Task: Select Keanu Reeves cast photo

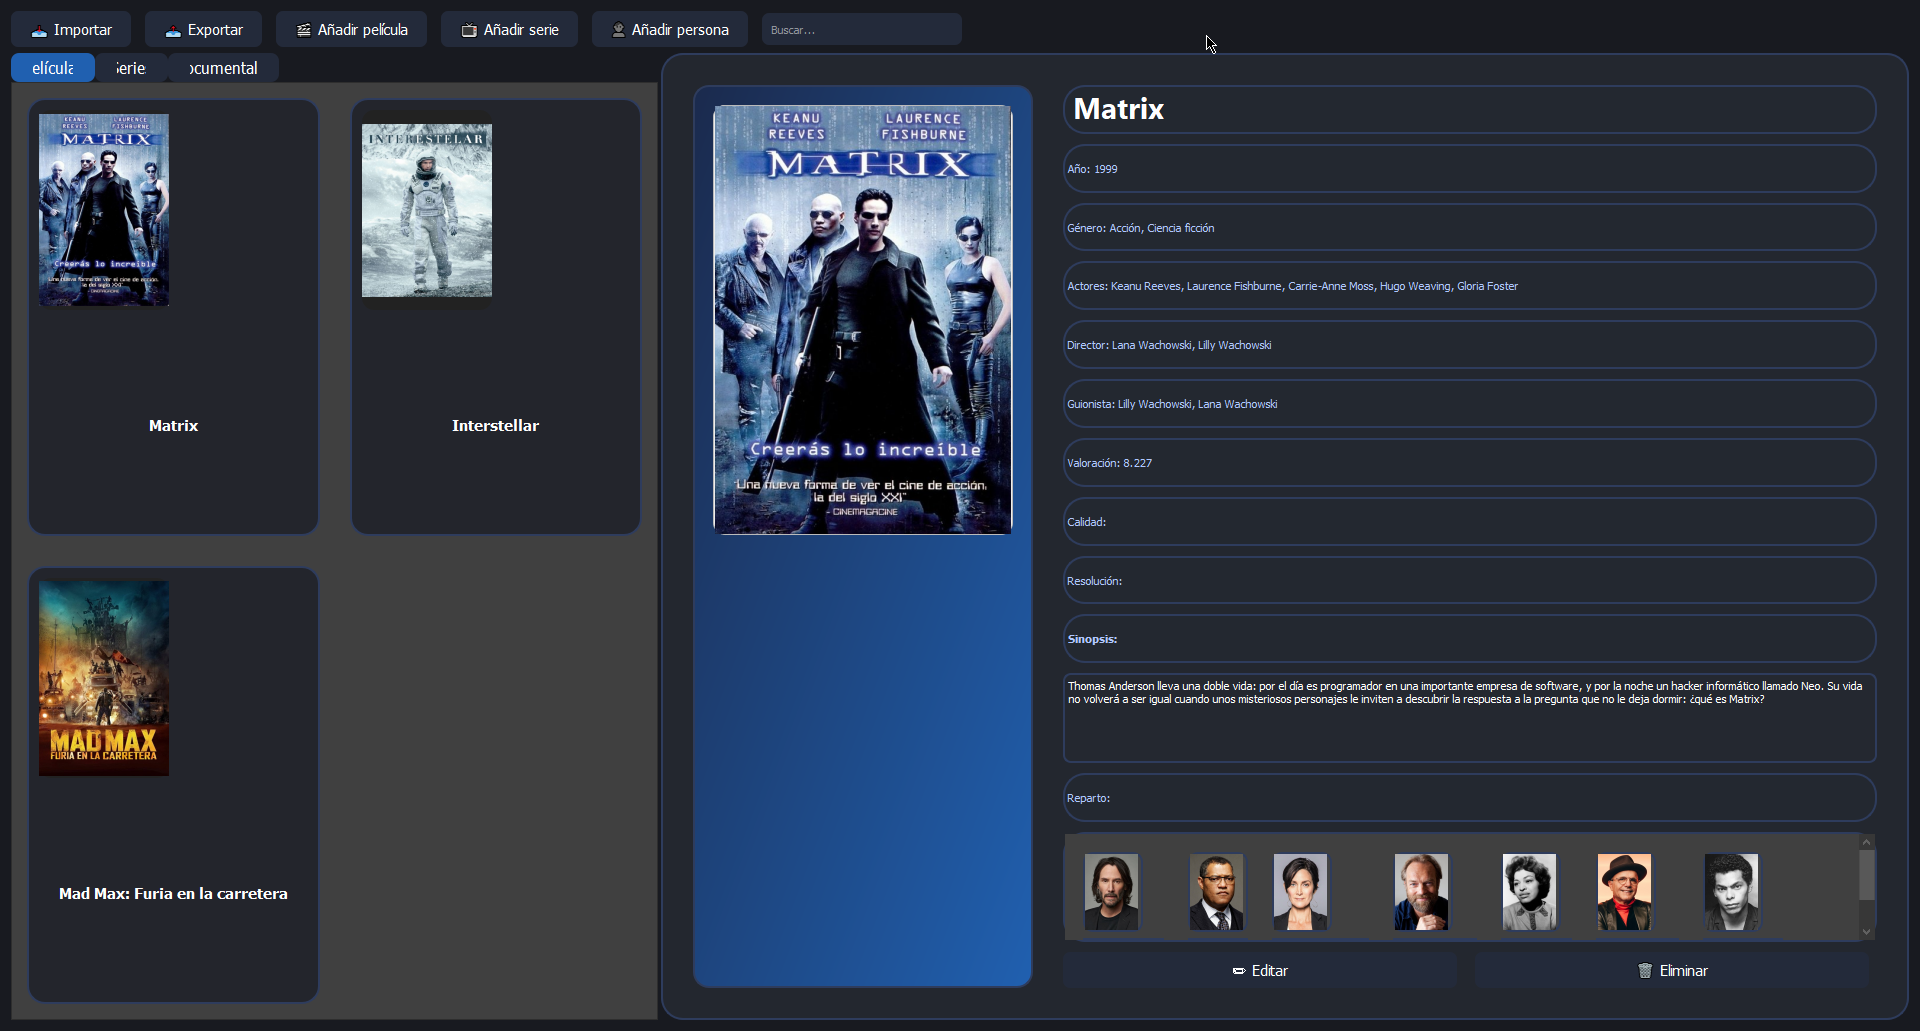Action: (x=1111, y=892)
